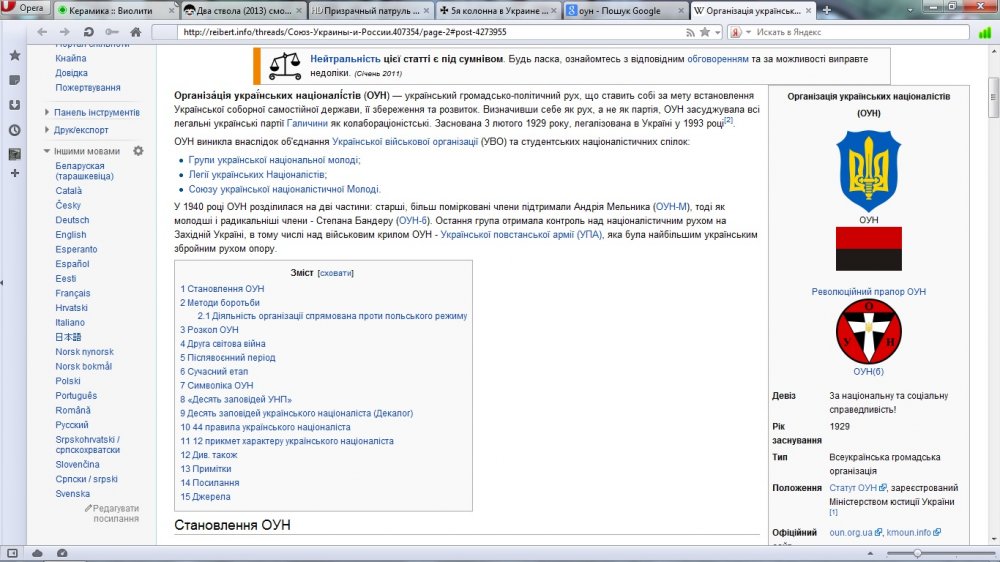Screen dimensions: 1000x562
Task: Go back to the previous page
Action: (42, 32)
